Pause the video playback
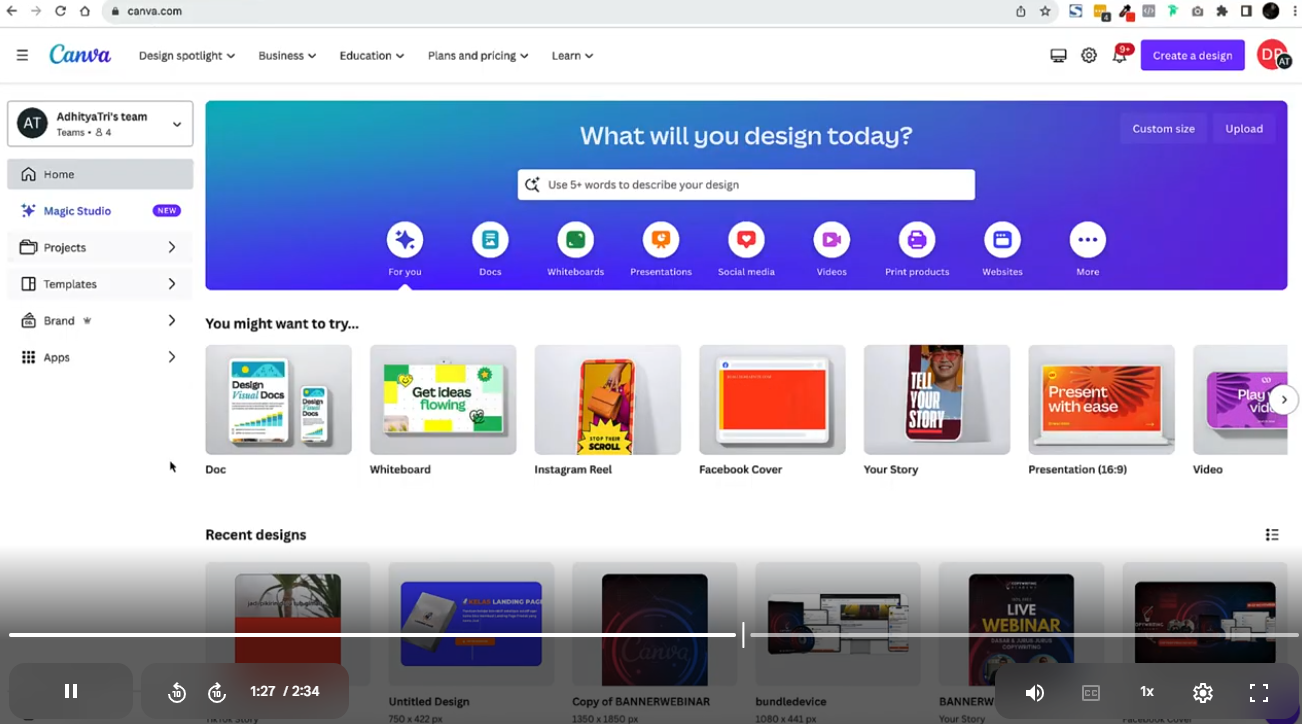This screenshot has height=724, width=1302. pyautogui.click(x=71, y=691)
